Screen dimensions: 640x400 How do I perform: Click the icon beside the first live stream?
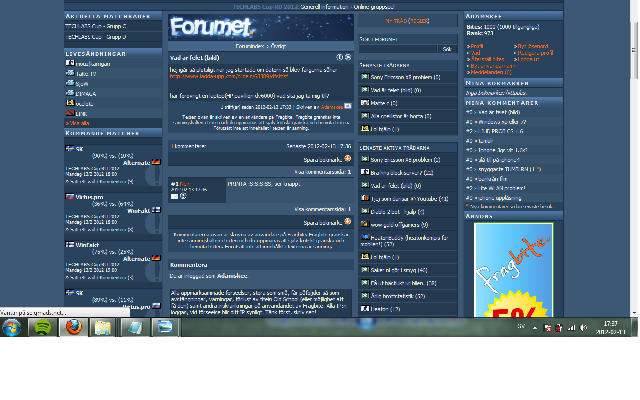click(x=68, y=63)
